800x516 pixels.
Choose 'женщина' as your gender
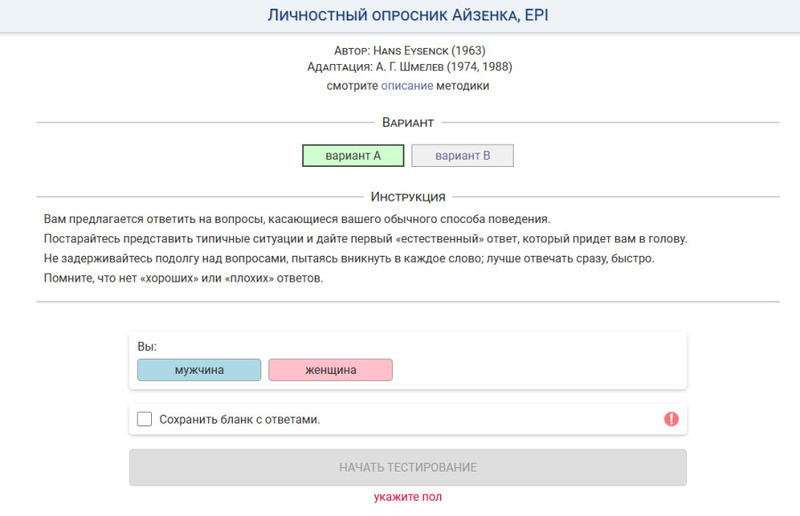point(330,370)
